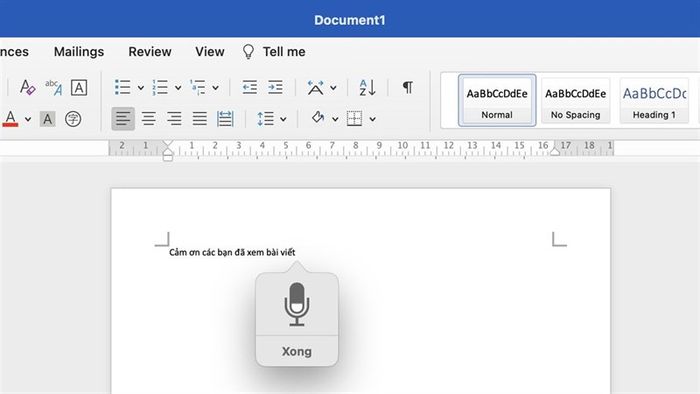Click the Borders icon
This screenshot has width=700, height=394.
click(354, 119)
